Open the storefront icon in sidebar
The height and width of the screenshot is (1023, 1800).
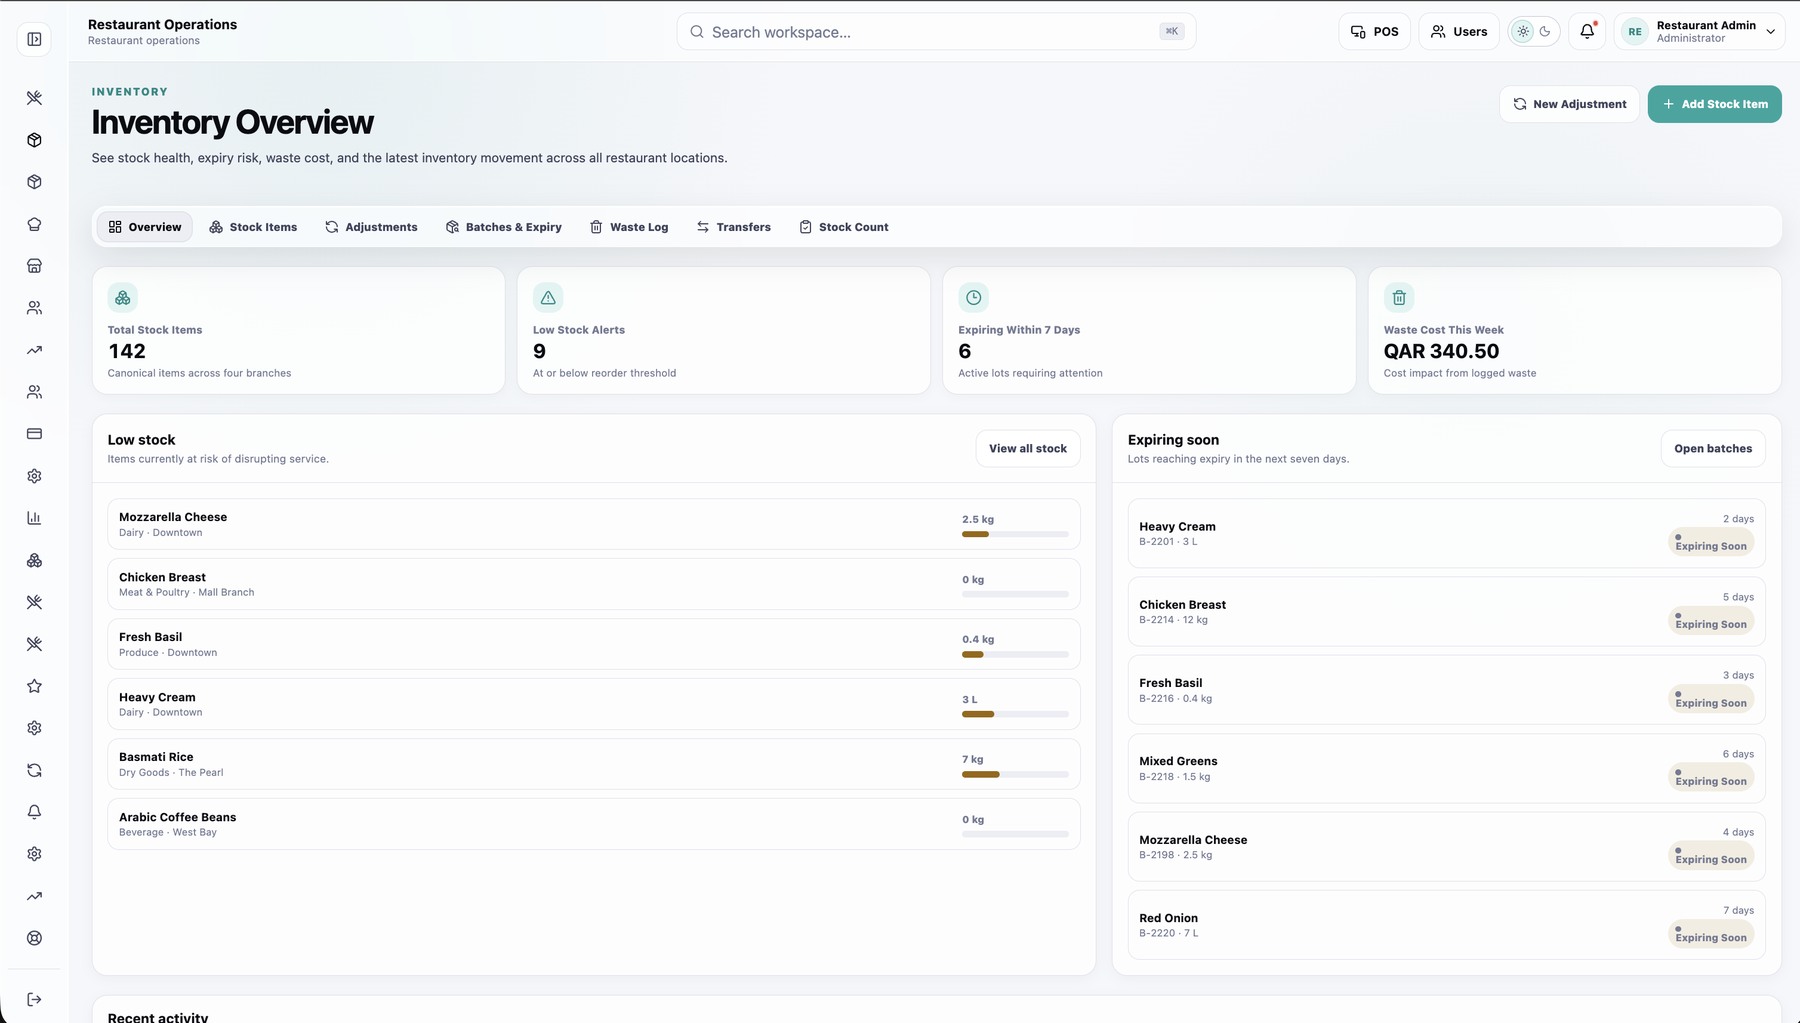[34, 266]
